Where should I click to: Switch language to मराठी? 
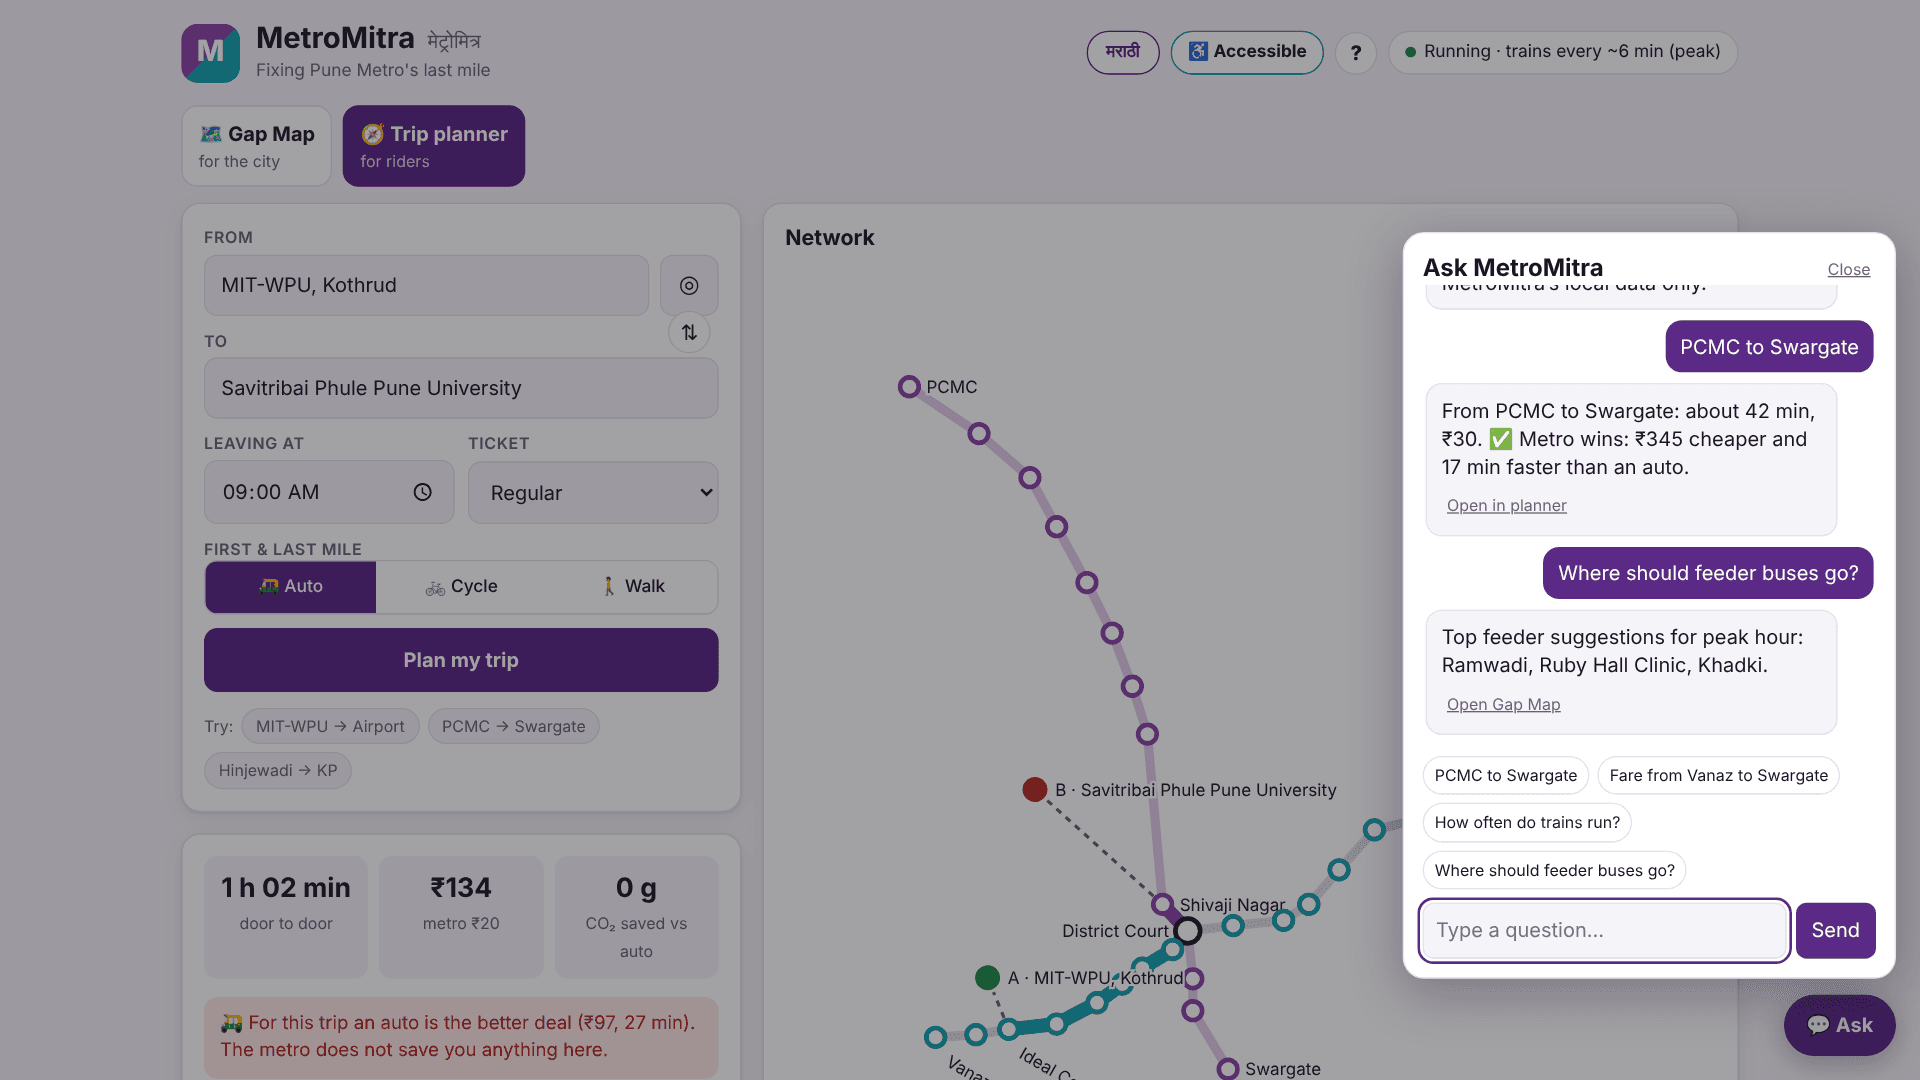pyautogui.click(x=1123, y=52)
